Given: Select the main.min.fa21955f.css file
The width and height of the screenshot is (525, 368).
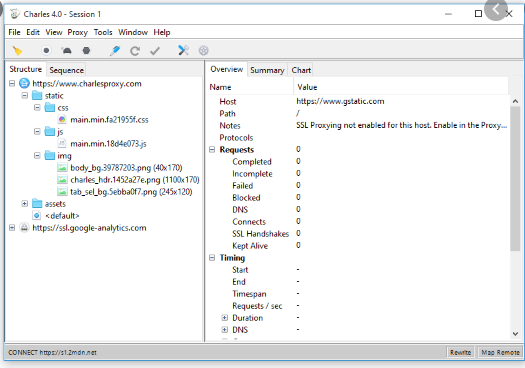Looking at the screenshot, I should pos(109,120).
